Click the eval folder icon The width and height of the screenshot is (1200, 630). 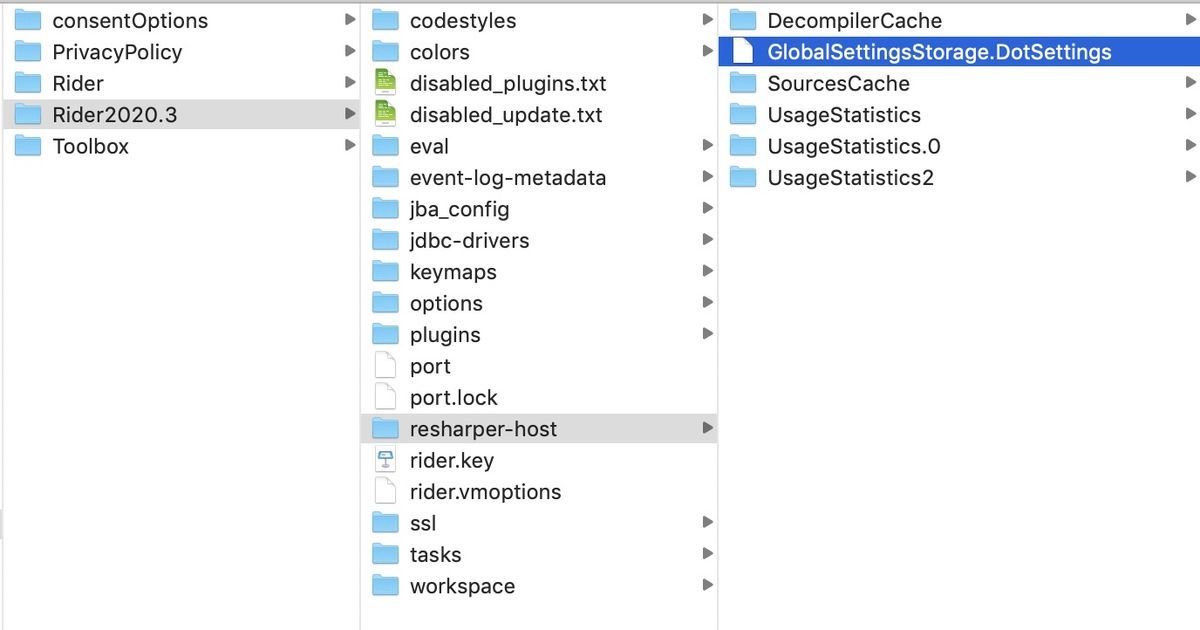[385, 146]
